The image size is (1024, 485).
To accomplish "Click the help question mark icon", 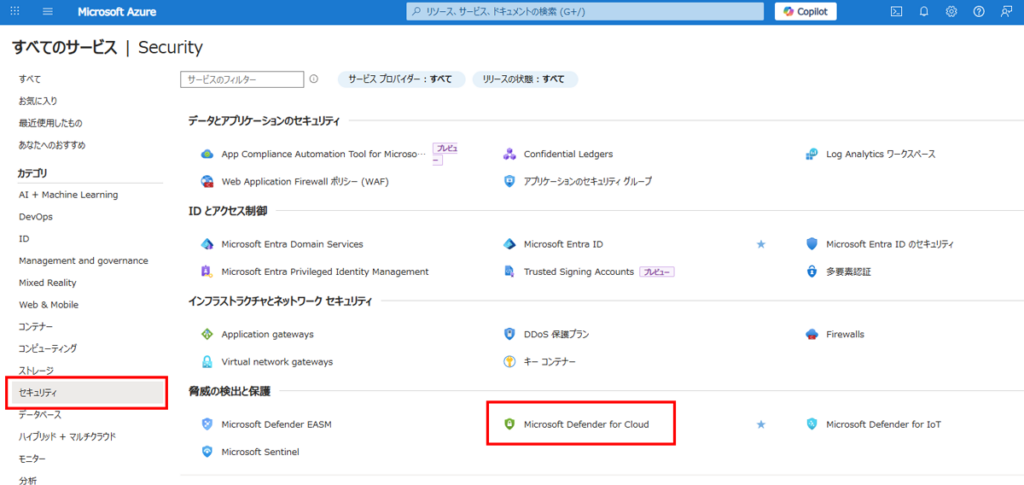I will [x=978, y=11].
